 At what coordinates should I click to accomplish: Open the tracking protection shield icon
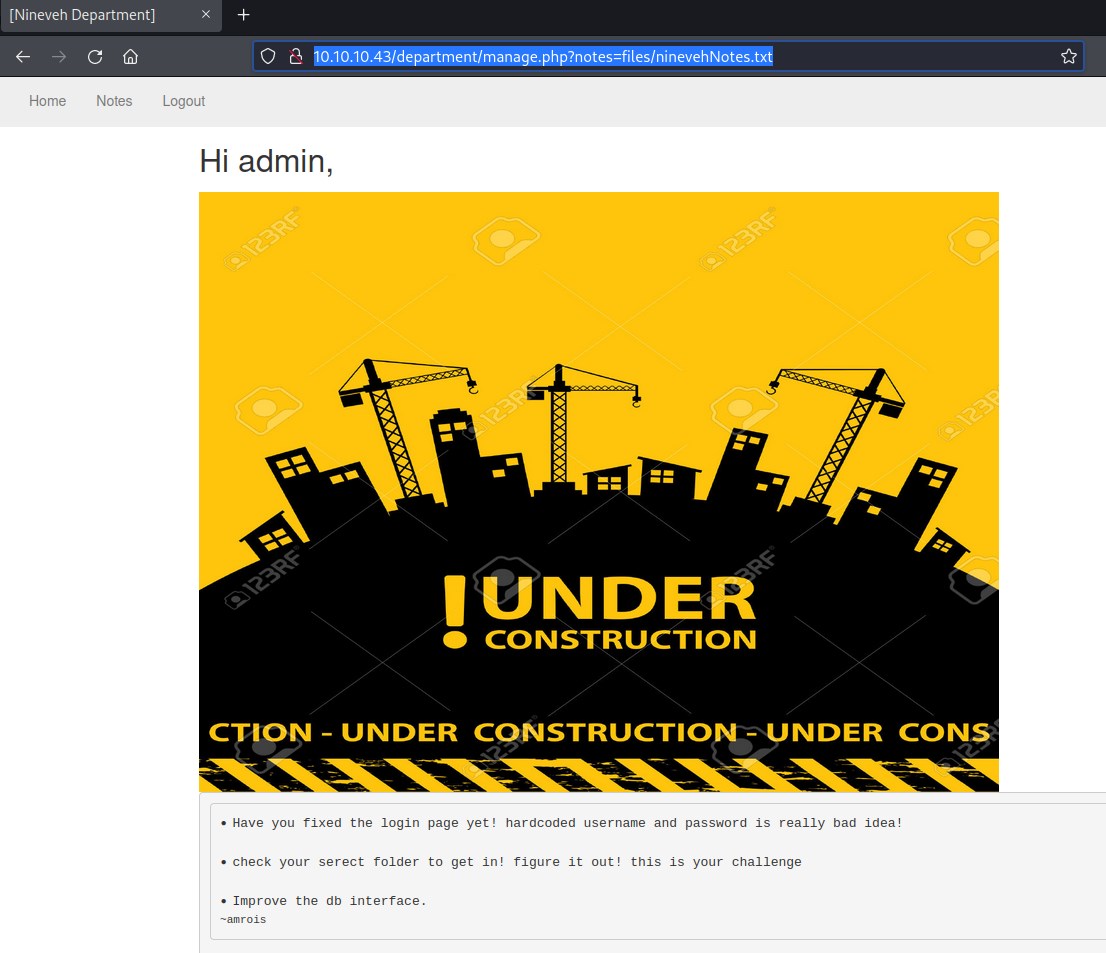click(268, 57)
